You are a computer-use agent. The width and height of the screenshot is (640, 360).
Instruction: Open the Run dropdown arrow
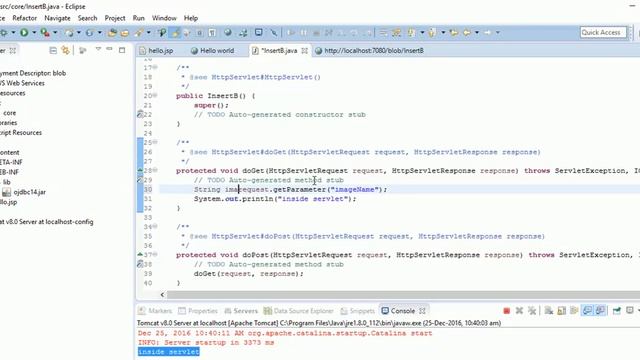pos(34,32)
